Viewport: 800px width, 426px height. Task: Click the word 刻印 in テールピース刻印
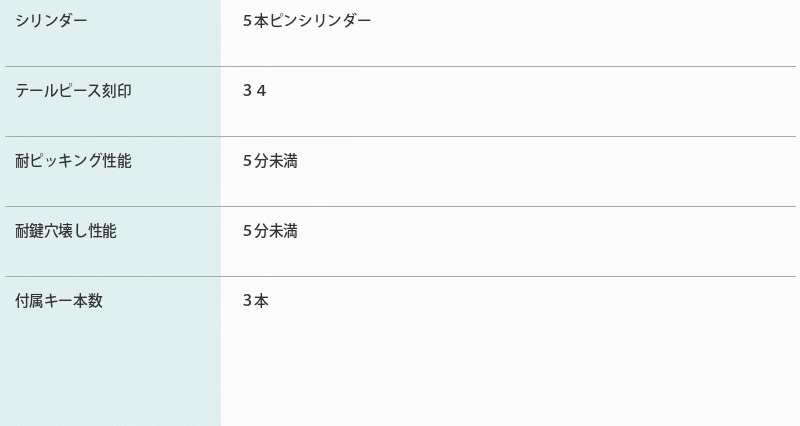point(117,91)
